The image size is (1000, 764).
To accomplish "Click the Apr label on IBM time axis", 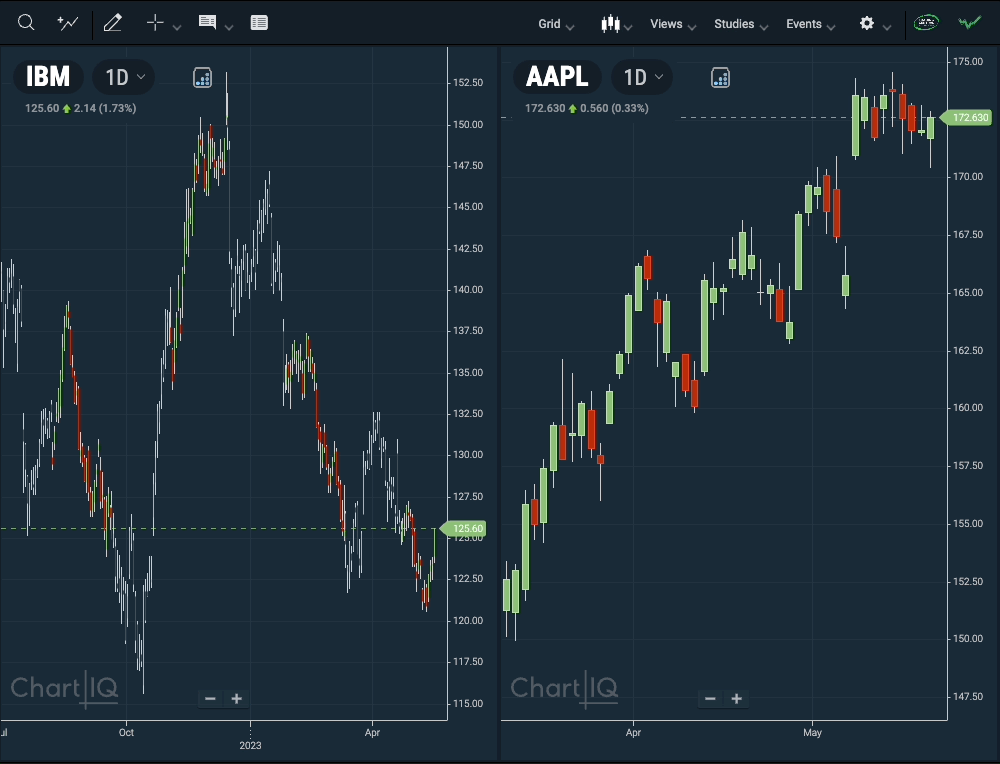I will (372, 732).
